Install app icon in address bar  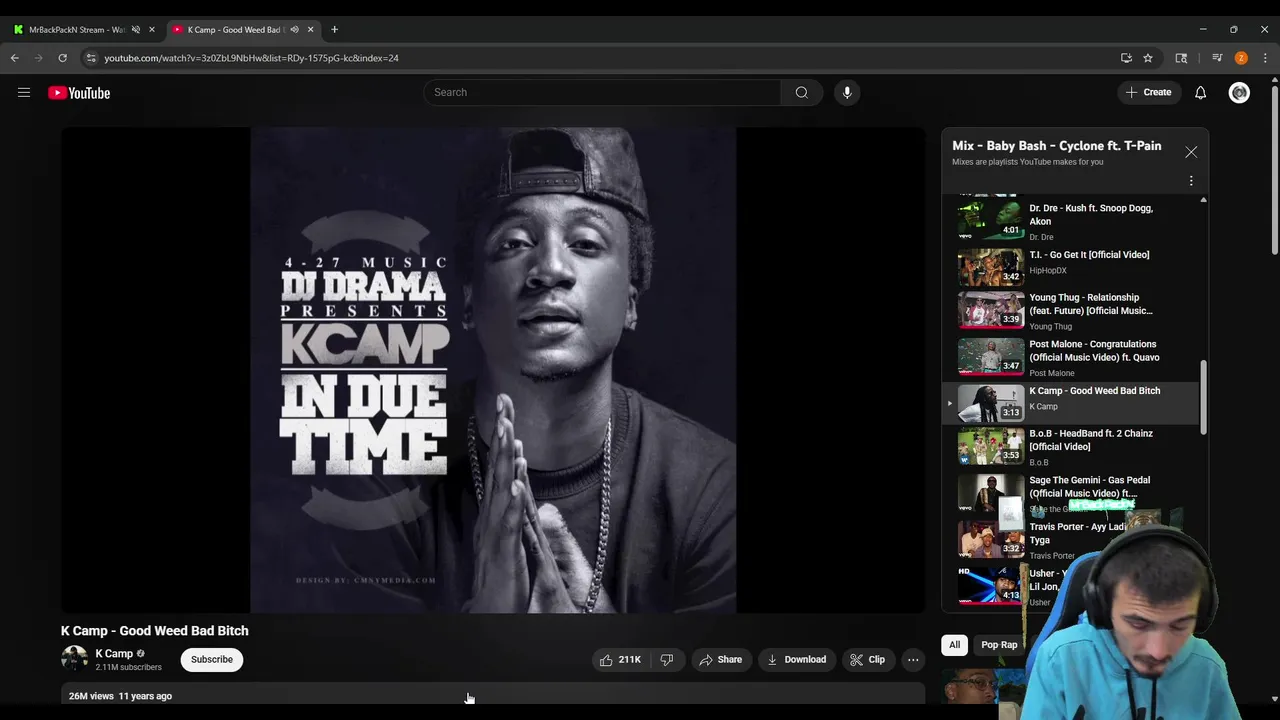pos(1126,58)
